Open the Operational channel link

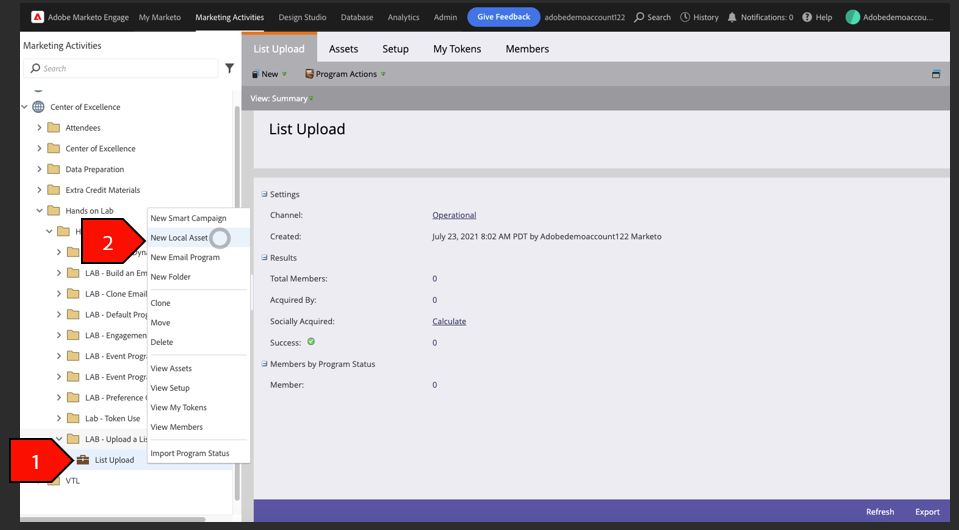(454, 215)
